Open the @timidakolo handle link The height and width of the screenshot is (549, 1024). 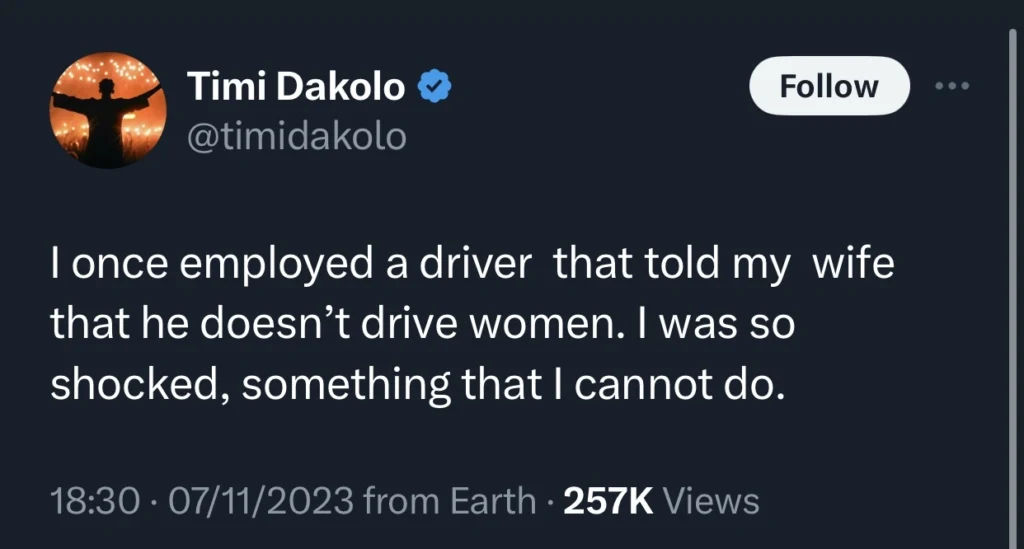[x=297, y=136]
